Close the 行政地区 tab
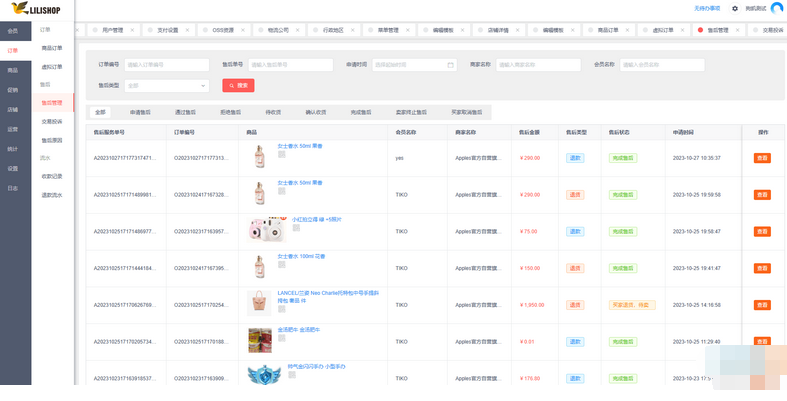 coord(352,30)
